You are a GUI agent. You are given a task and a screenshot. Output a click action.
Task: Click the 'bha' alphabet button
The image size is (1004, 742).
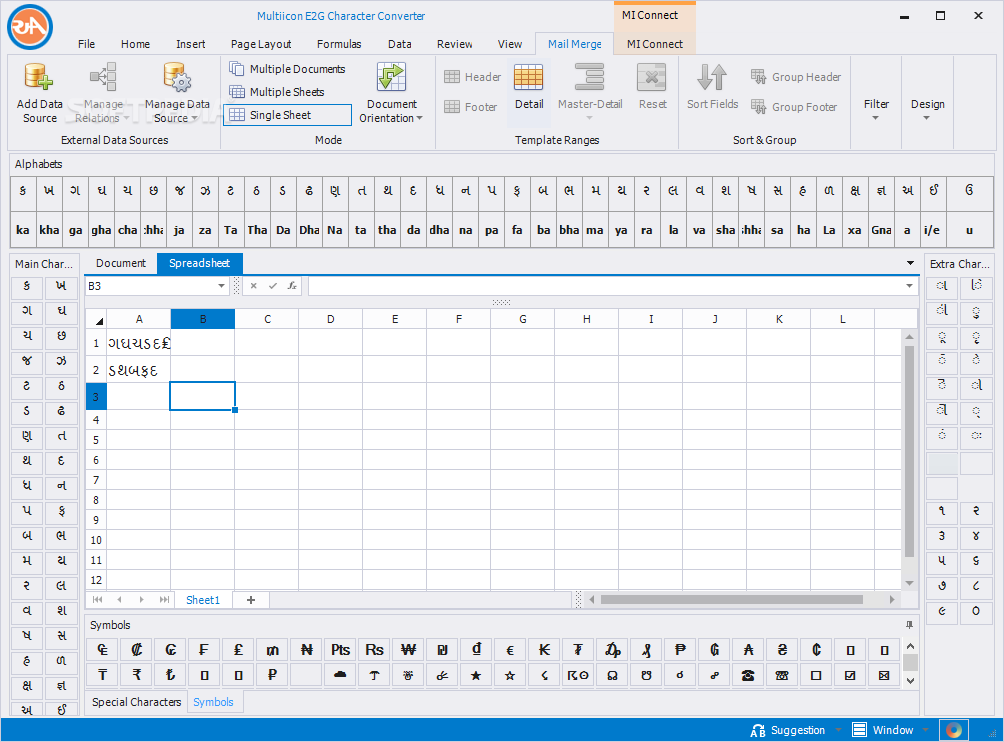(569, 230)
